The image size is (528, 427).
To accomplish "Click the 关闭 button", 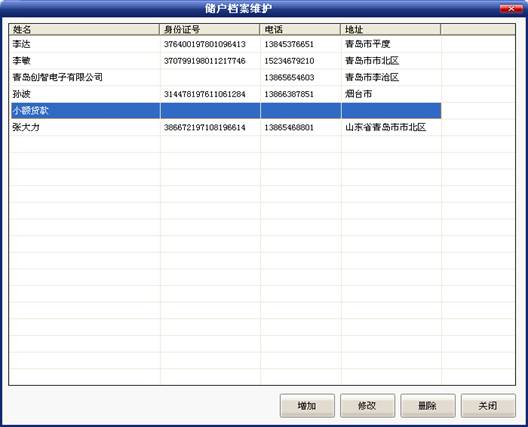I will 488,405.
